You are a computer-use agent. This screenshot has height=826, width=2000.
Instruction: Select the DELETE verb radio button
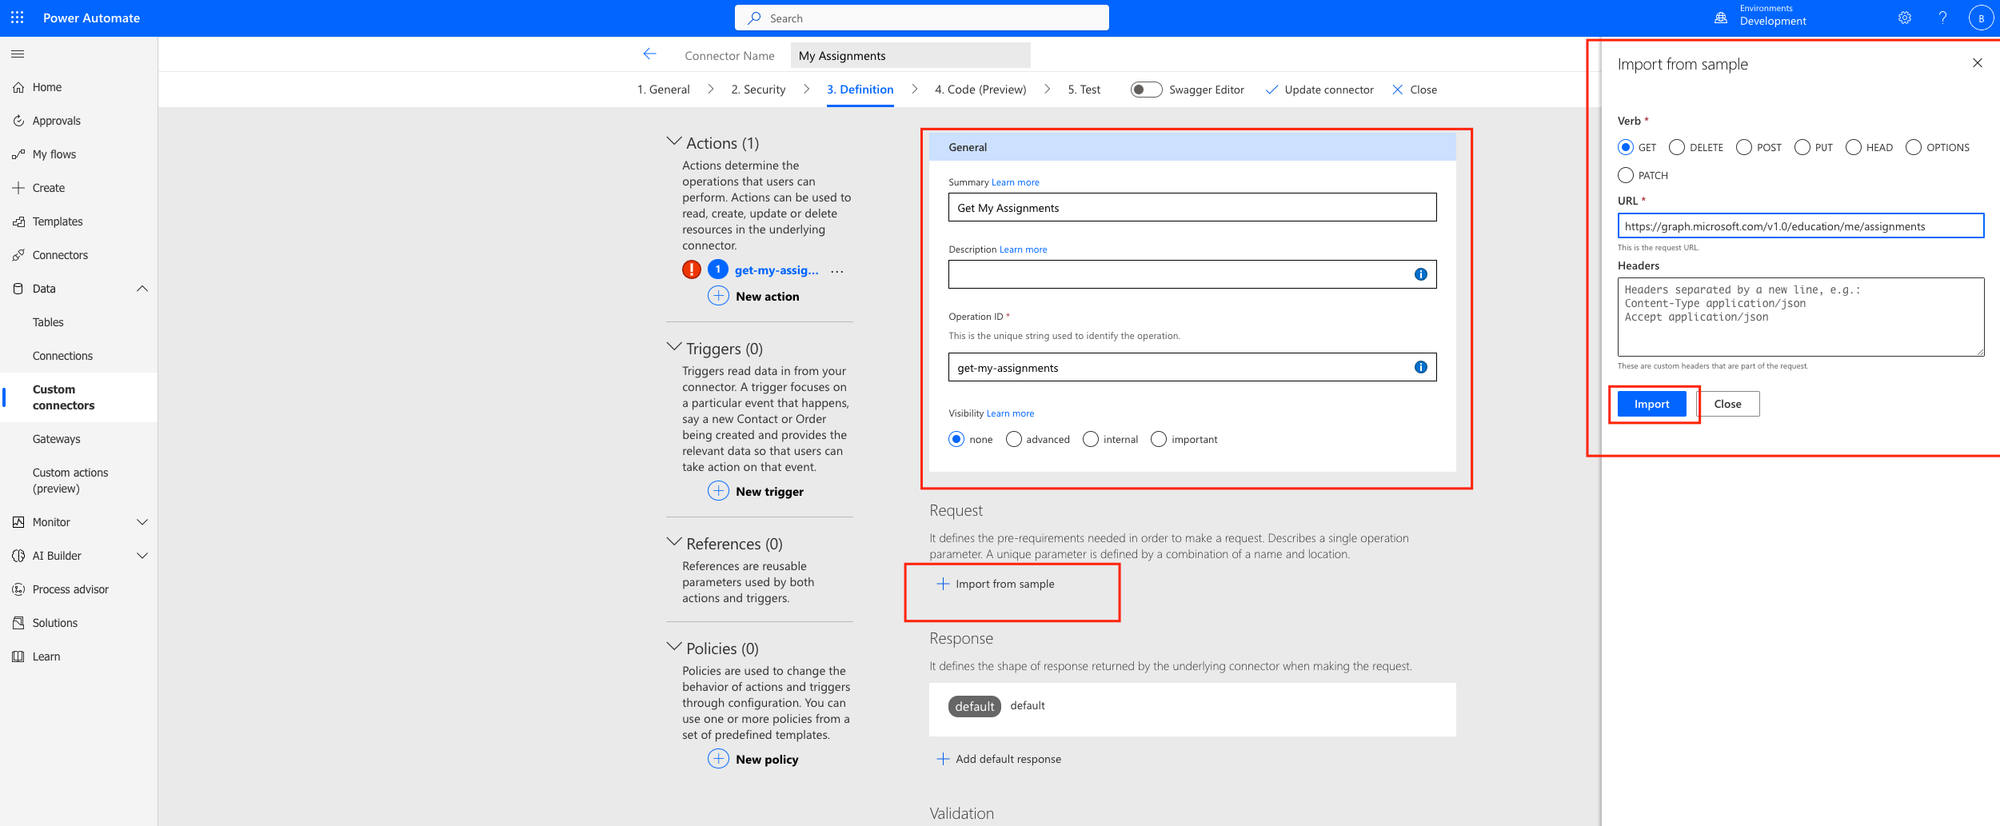click(1677, 147)
